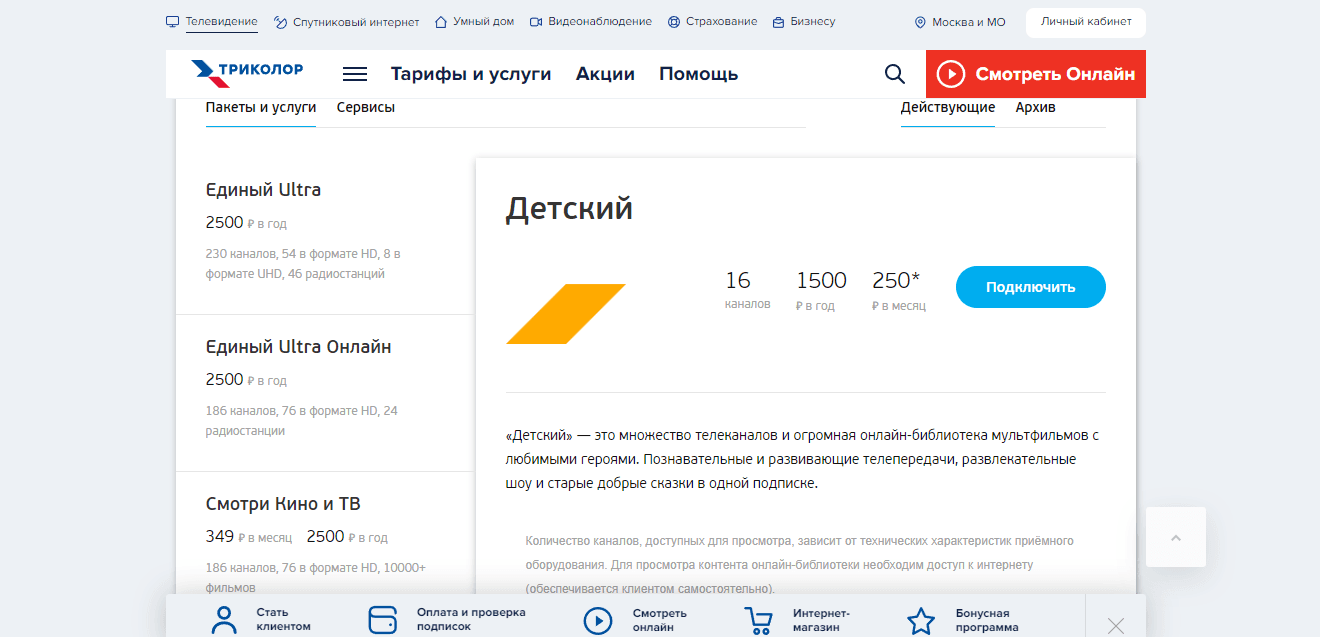Open the Спутниковый интернет link
Viewport: 1320px width, 637px height.
(x=346, y=22)
